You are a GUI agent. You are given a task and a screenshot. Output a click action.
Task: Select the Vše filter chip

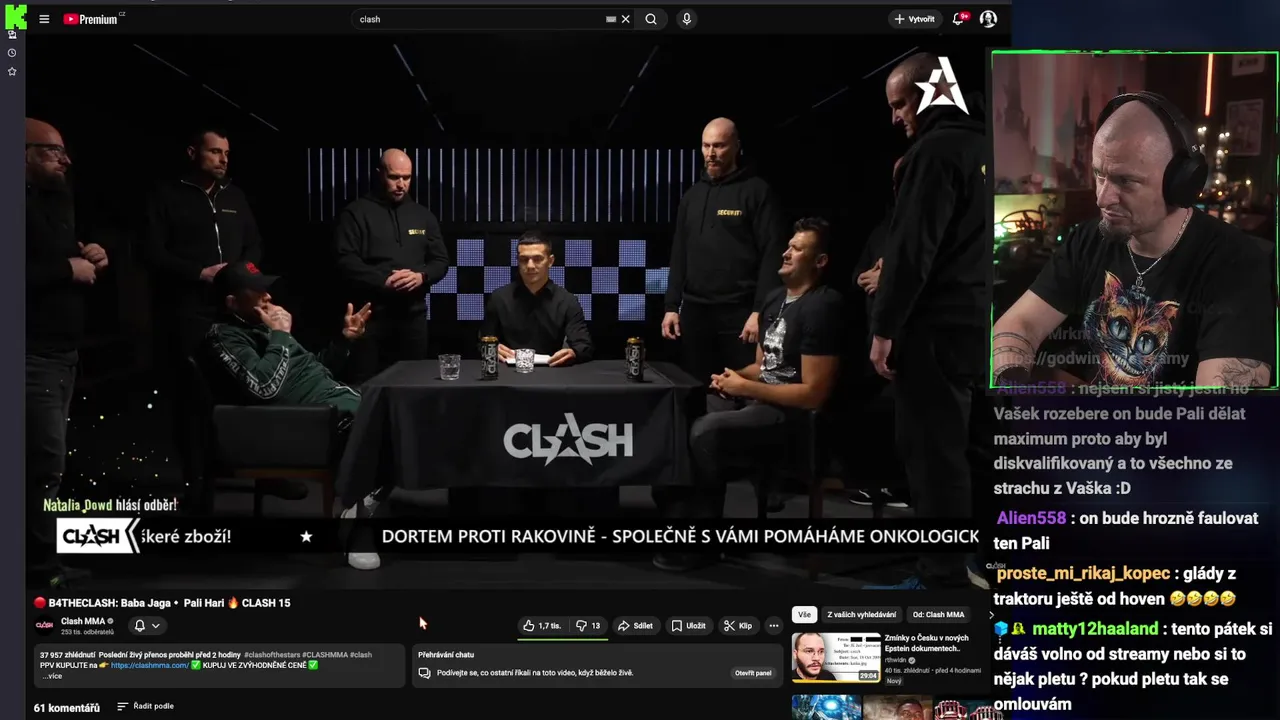click(804, 615)
